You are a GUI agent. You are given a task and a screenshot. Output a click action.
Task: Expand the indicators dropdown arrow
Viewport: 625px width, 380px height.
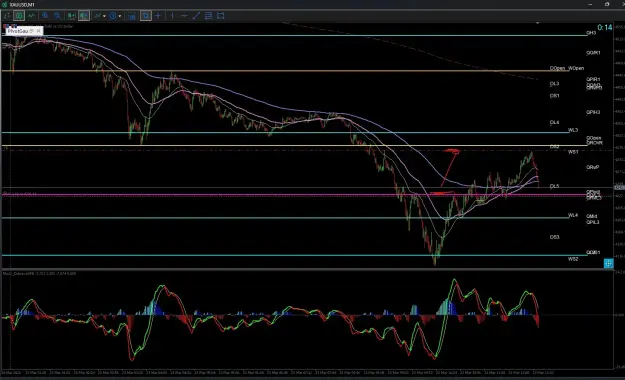[x=104, y=16]
